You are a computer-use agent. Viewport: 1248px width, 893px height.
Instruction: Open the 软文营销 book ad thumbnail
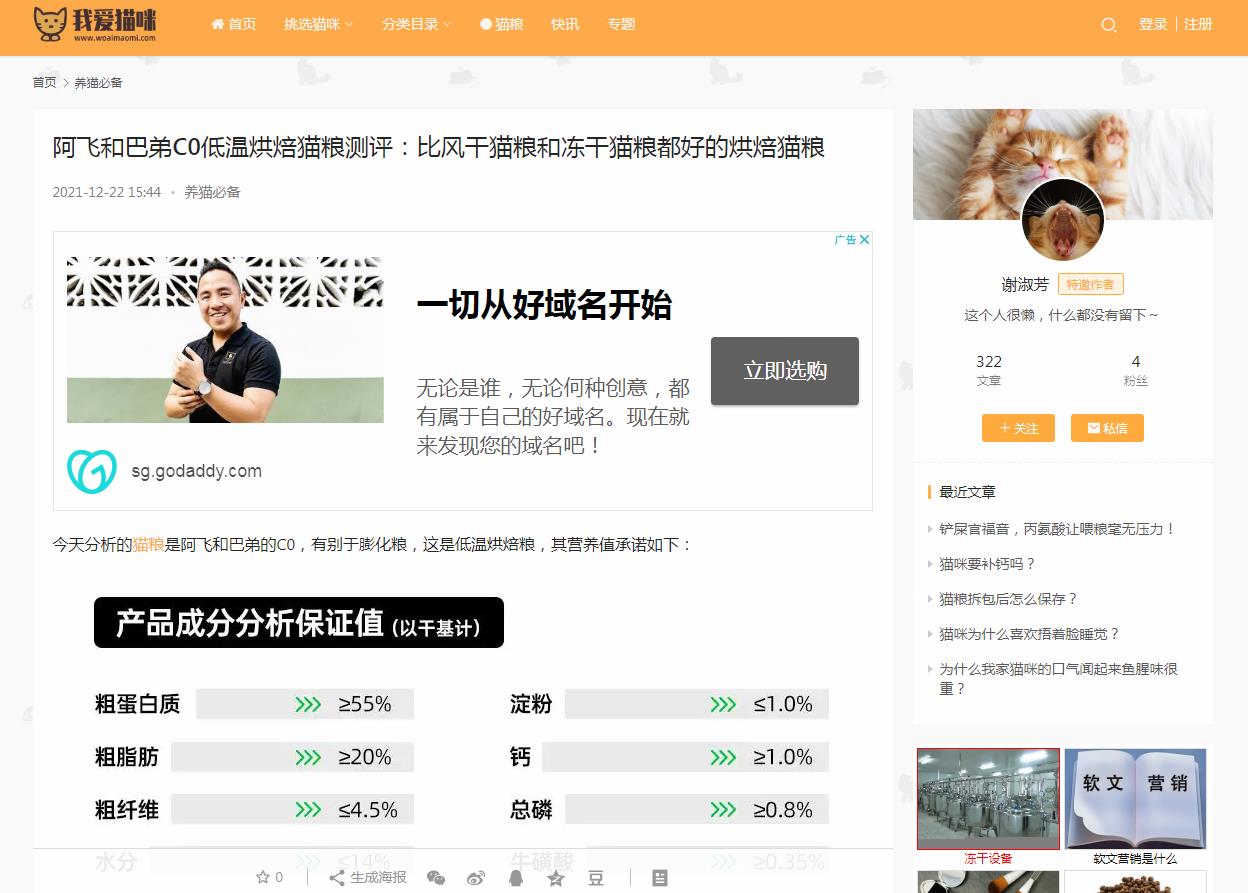[1135, 799]
